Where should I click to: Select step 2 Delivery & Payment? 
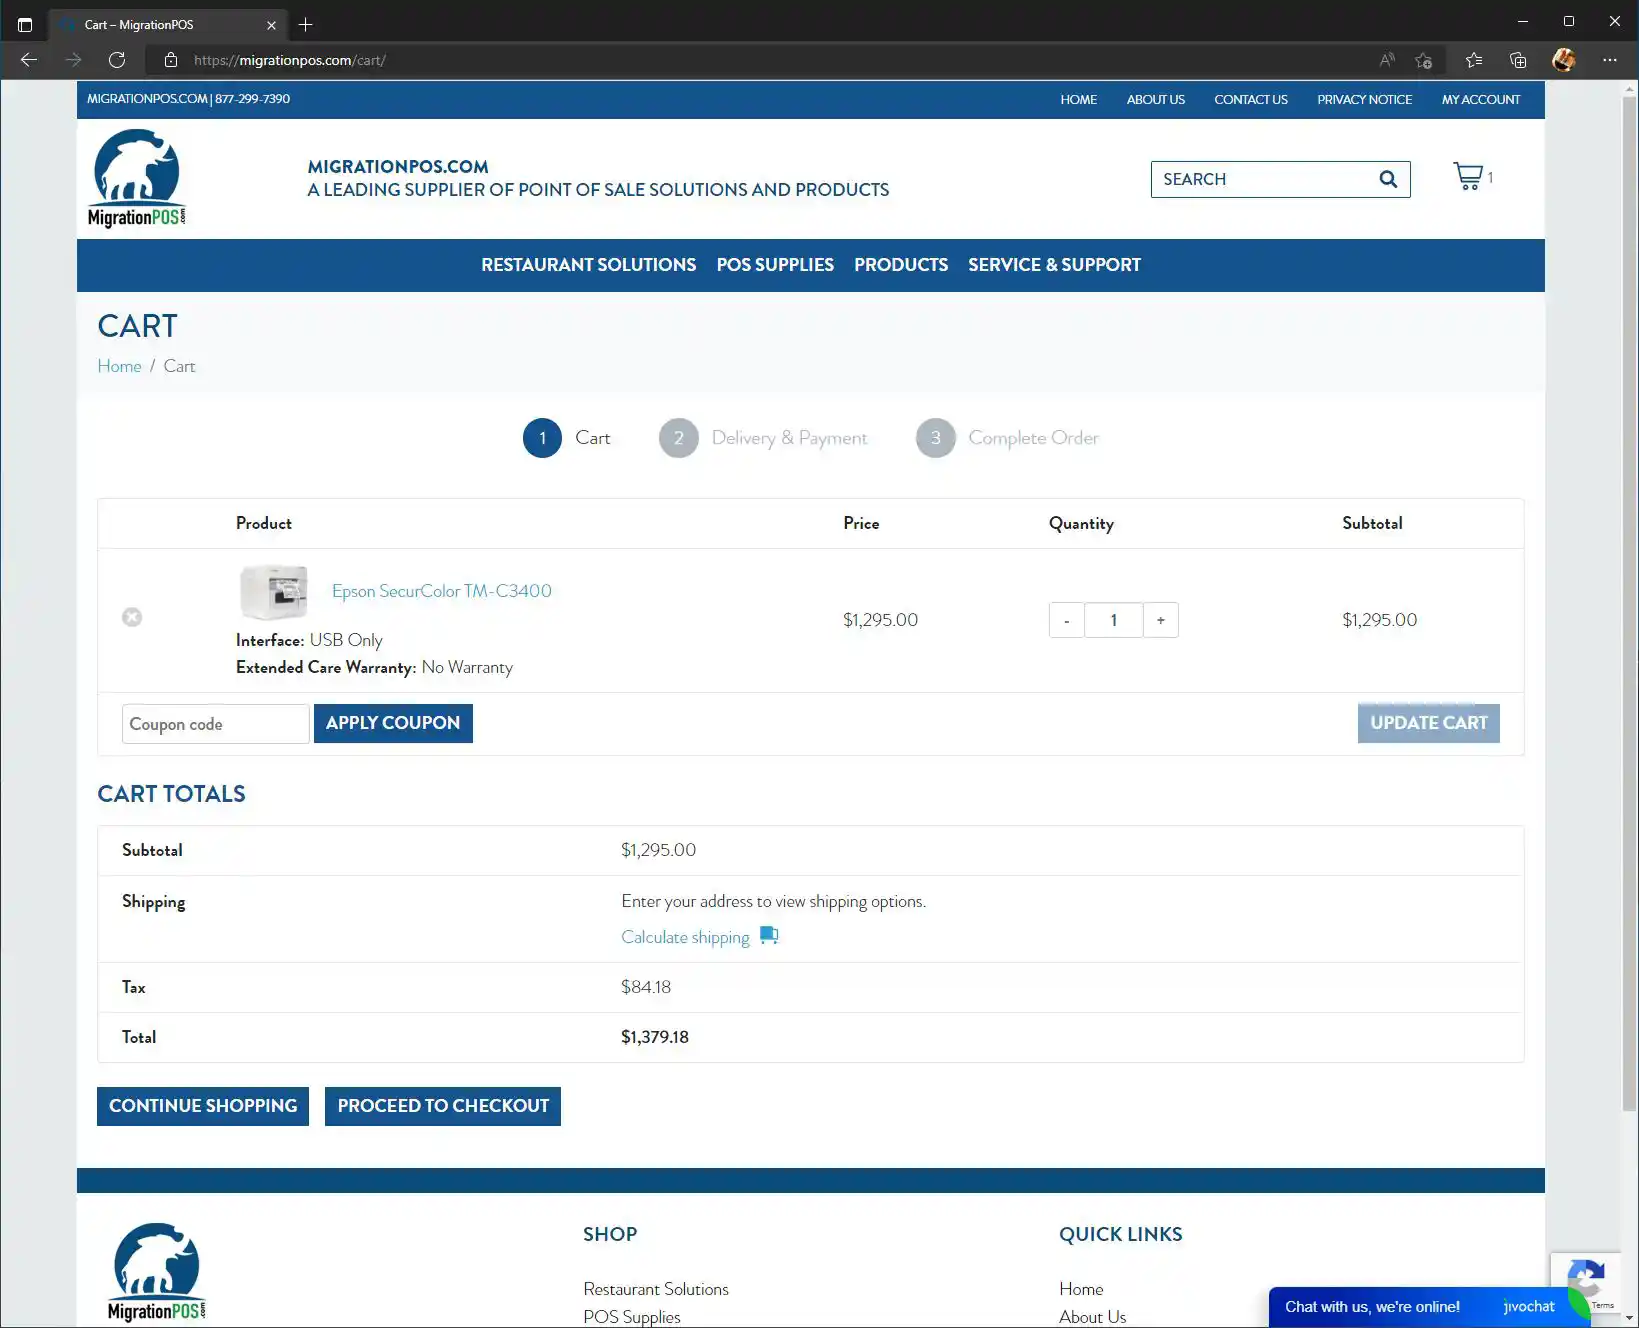pos(763,438)
